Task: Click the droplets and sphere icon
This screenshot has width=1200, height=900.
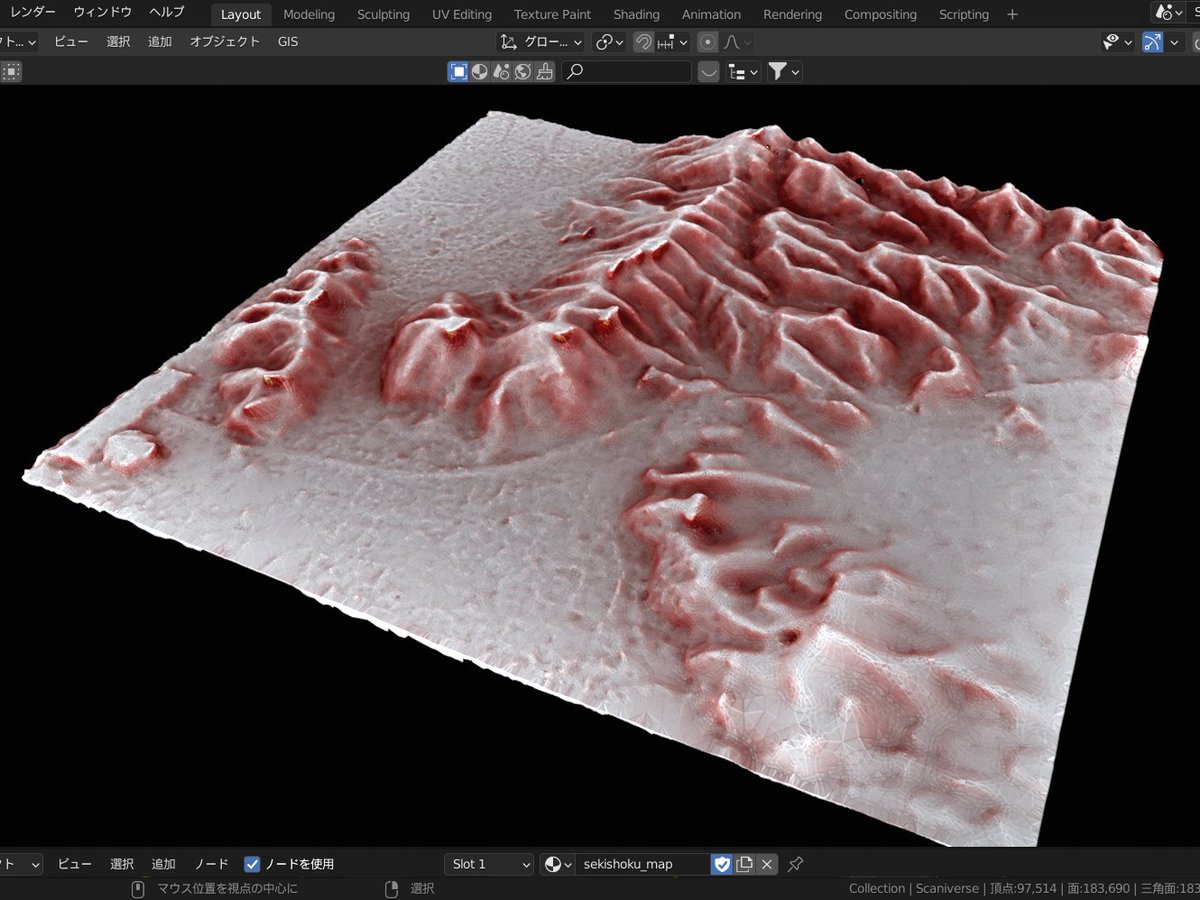Action: click(x=502, y=71)
